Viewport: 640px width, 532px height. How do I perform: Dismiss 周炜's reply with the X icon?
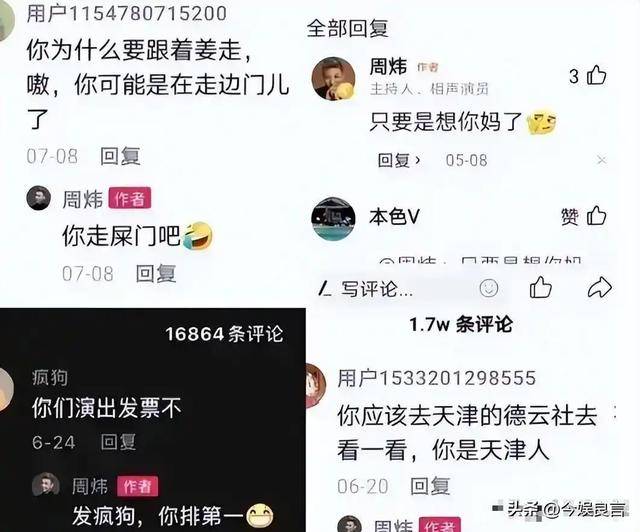coord(601,160)
